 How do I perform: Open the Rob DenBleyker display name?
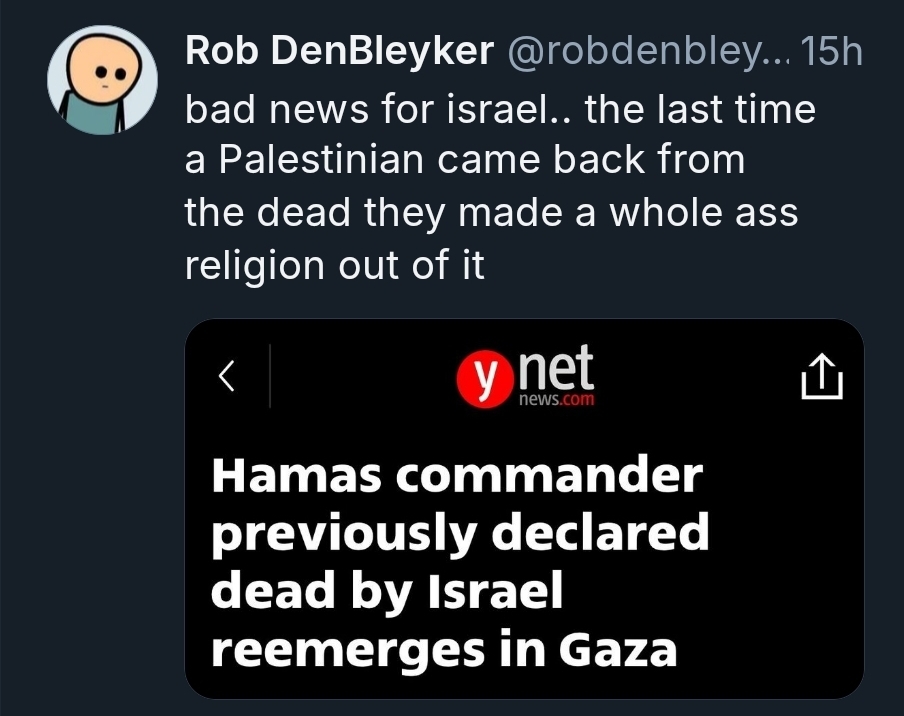click(339, 54)
